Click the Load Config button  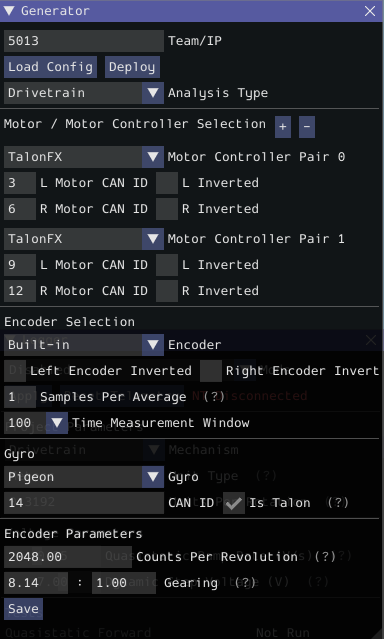tap(50, 67)
